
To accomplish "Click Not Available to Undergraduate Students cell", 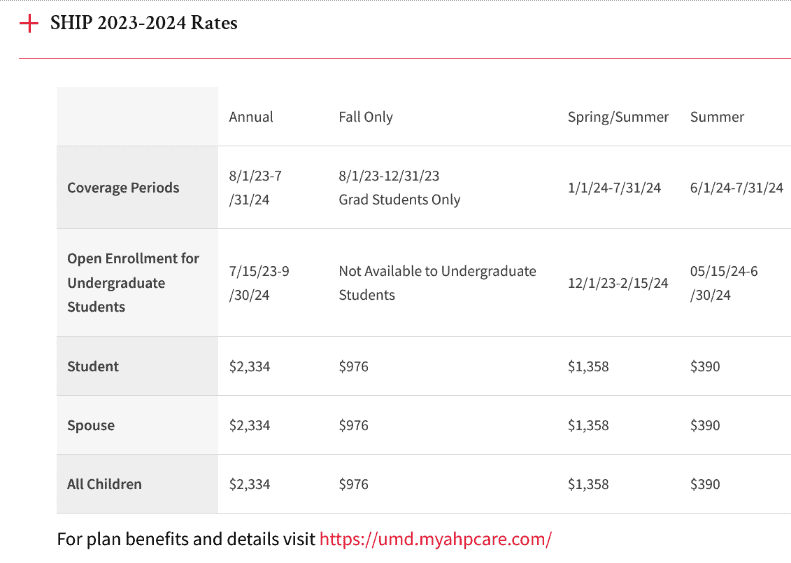I will [x=437, y=283].
